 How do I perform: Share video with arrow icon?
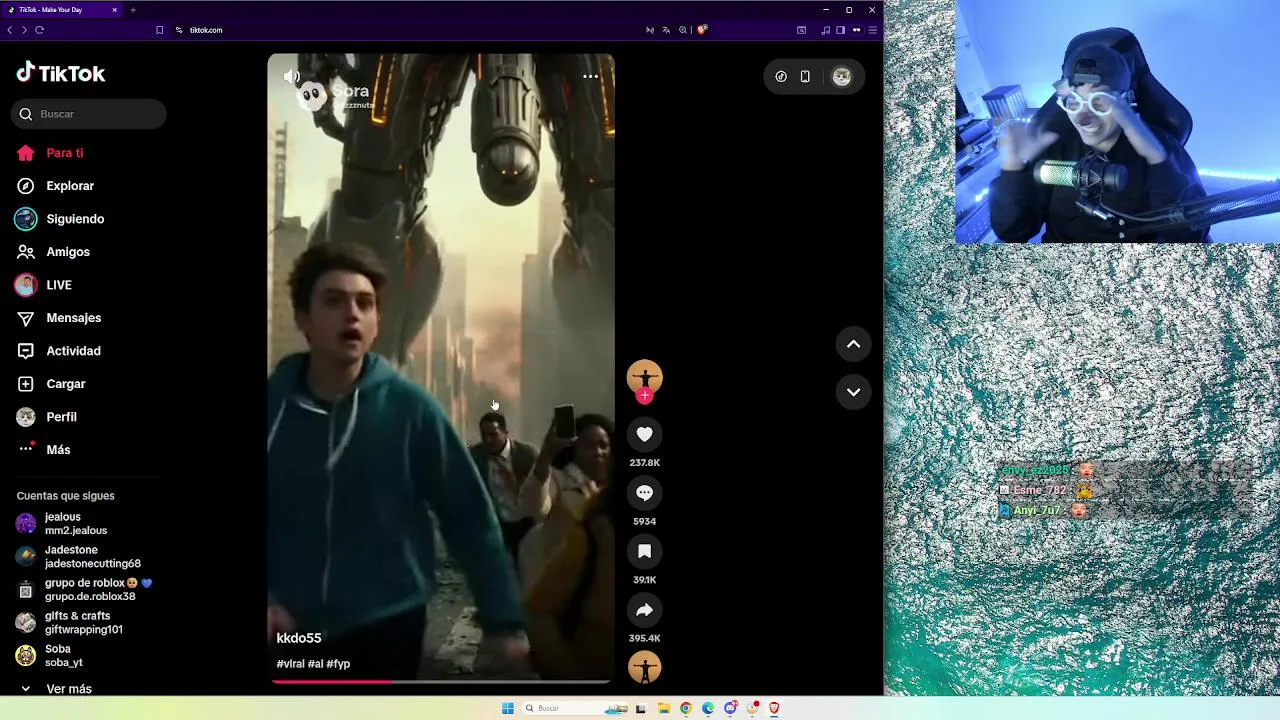pos(644,610)
